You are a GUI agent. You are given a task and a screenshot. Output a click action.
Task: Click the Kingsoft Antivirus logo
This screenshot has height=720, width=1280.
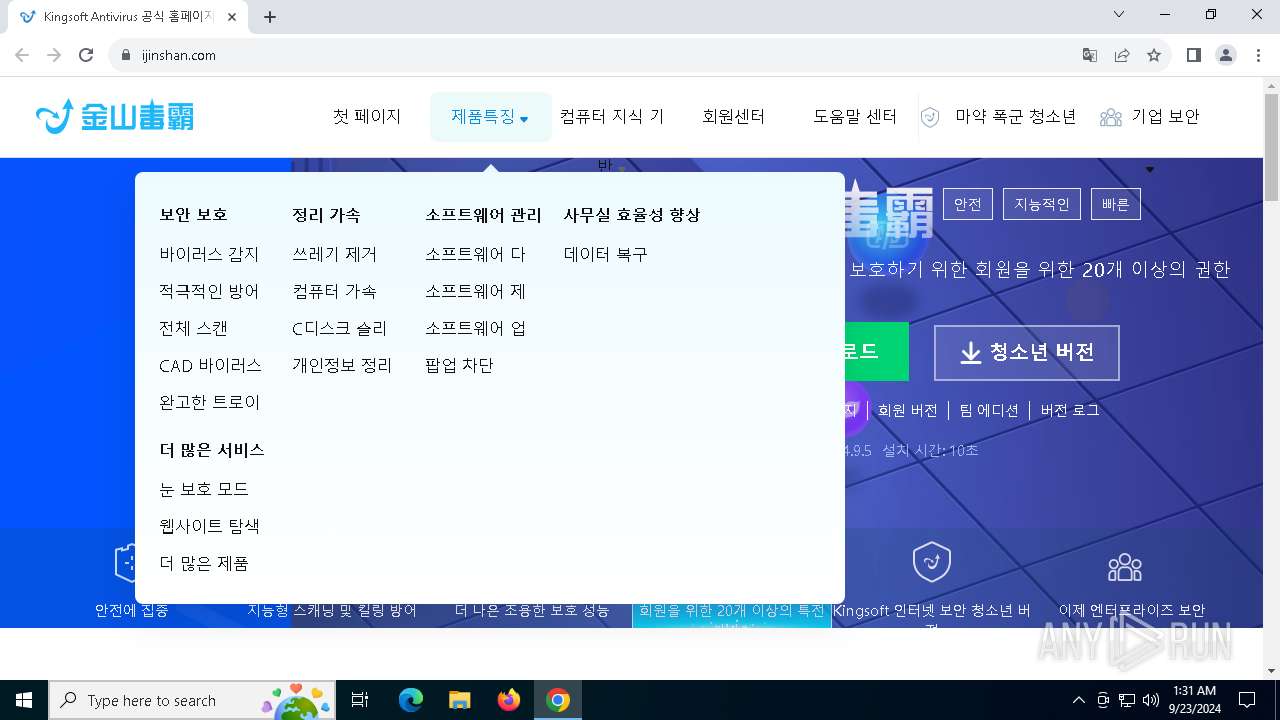114,116
